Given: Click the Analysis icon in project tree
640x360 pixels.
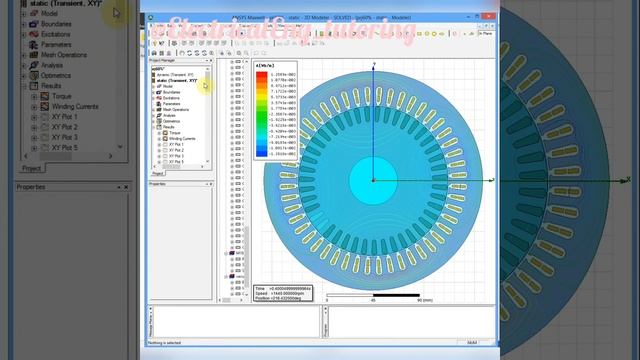Looking at the screenshot, I should [159, 116].
